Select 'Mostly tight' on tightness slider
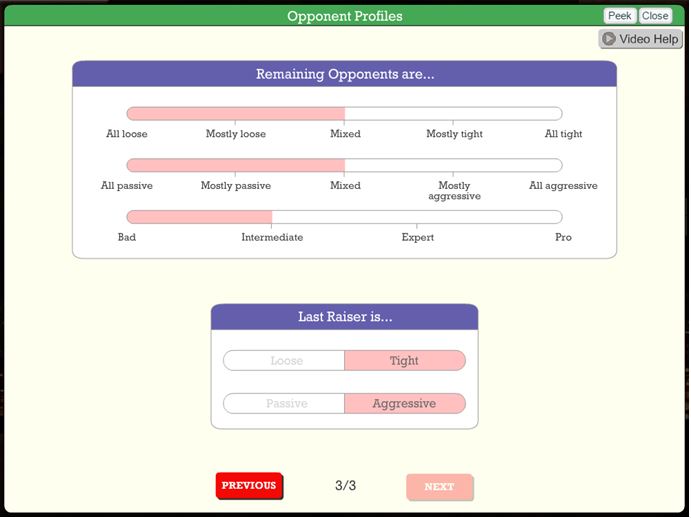 click(x=454, y=134)
